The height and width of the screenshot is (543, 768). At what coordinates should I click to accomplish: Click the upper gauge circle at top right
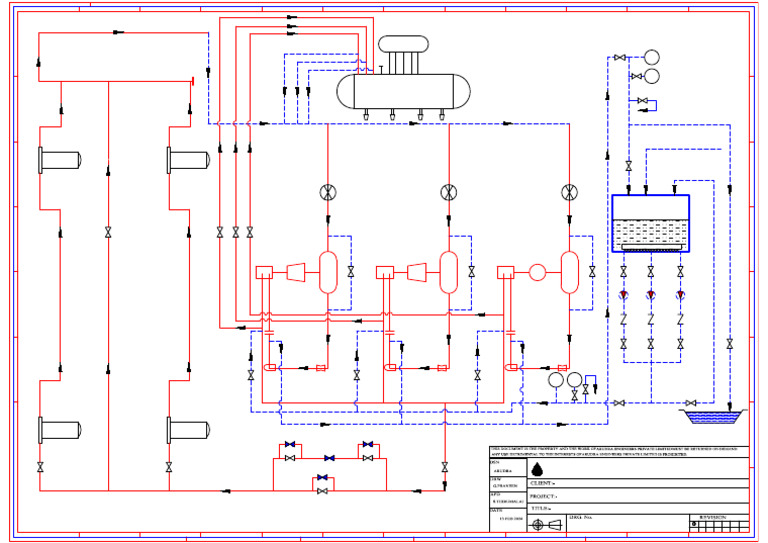pyautogui.click(x=651, y=57)
